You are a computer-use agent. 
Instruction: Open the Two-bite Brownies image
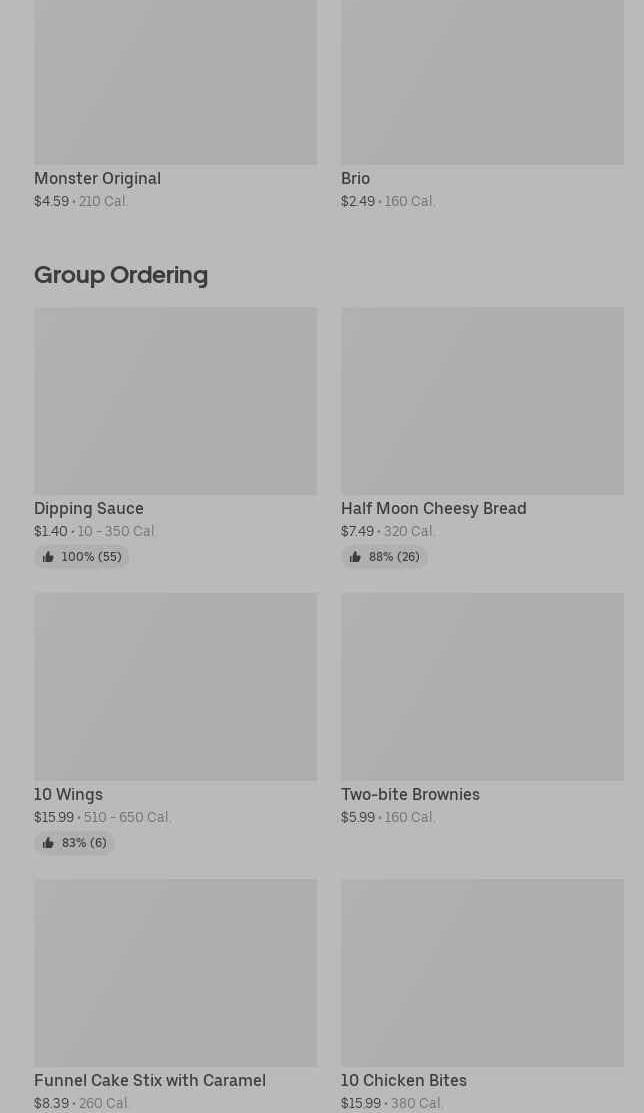[482, 686]
